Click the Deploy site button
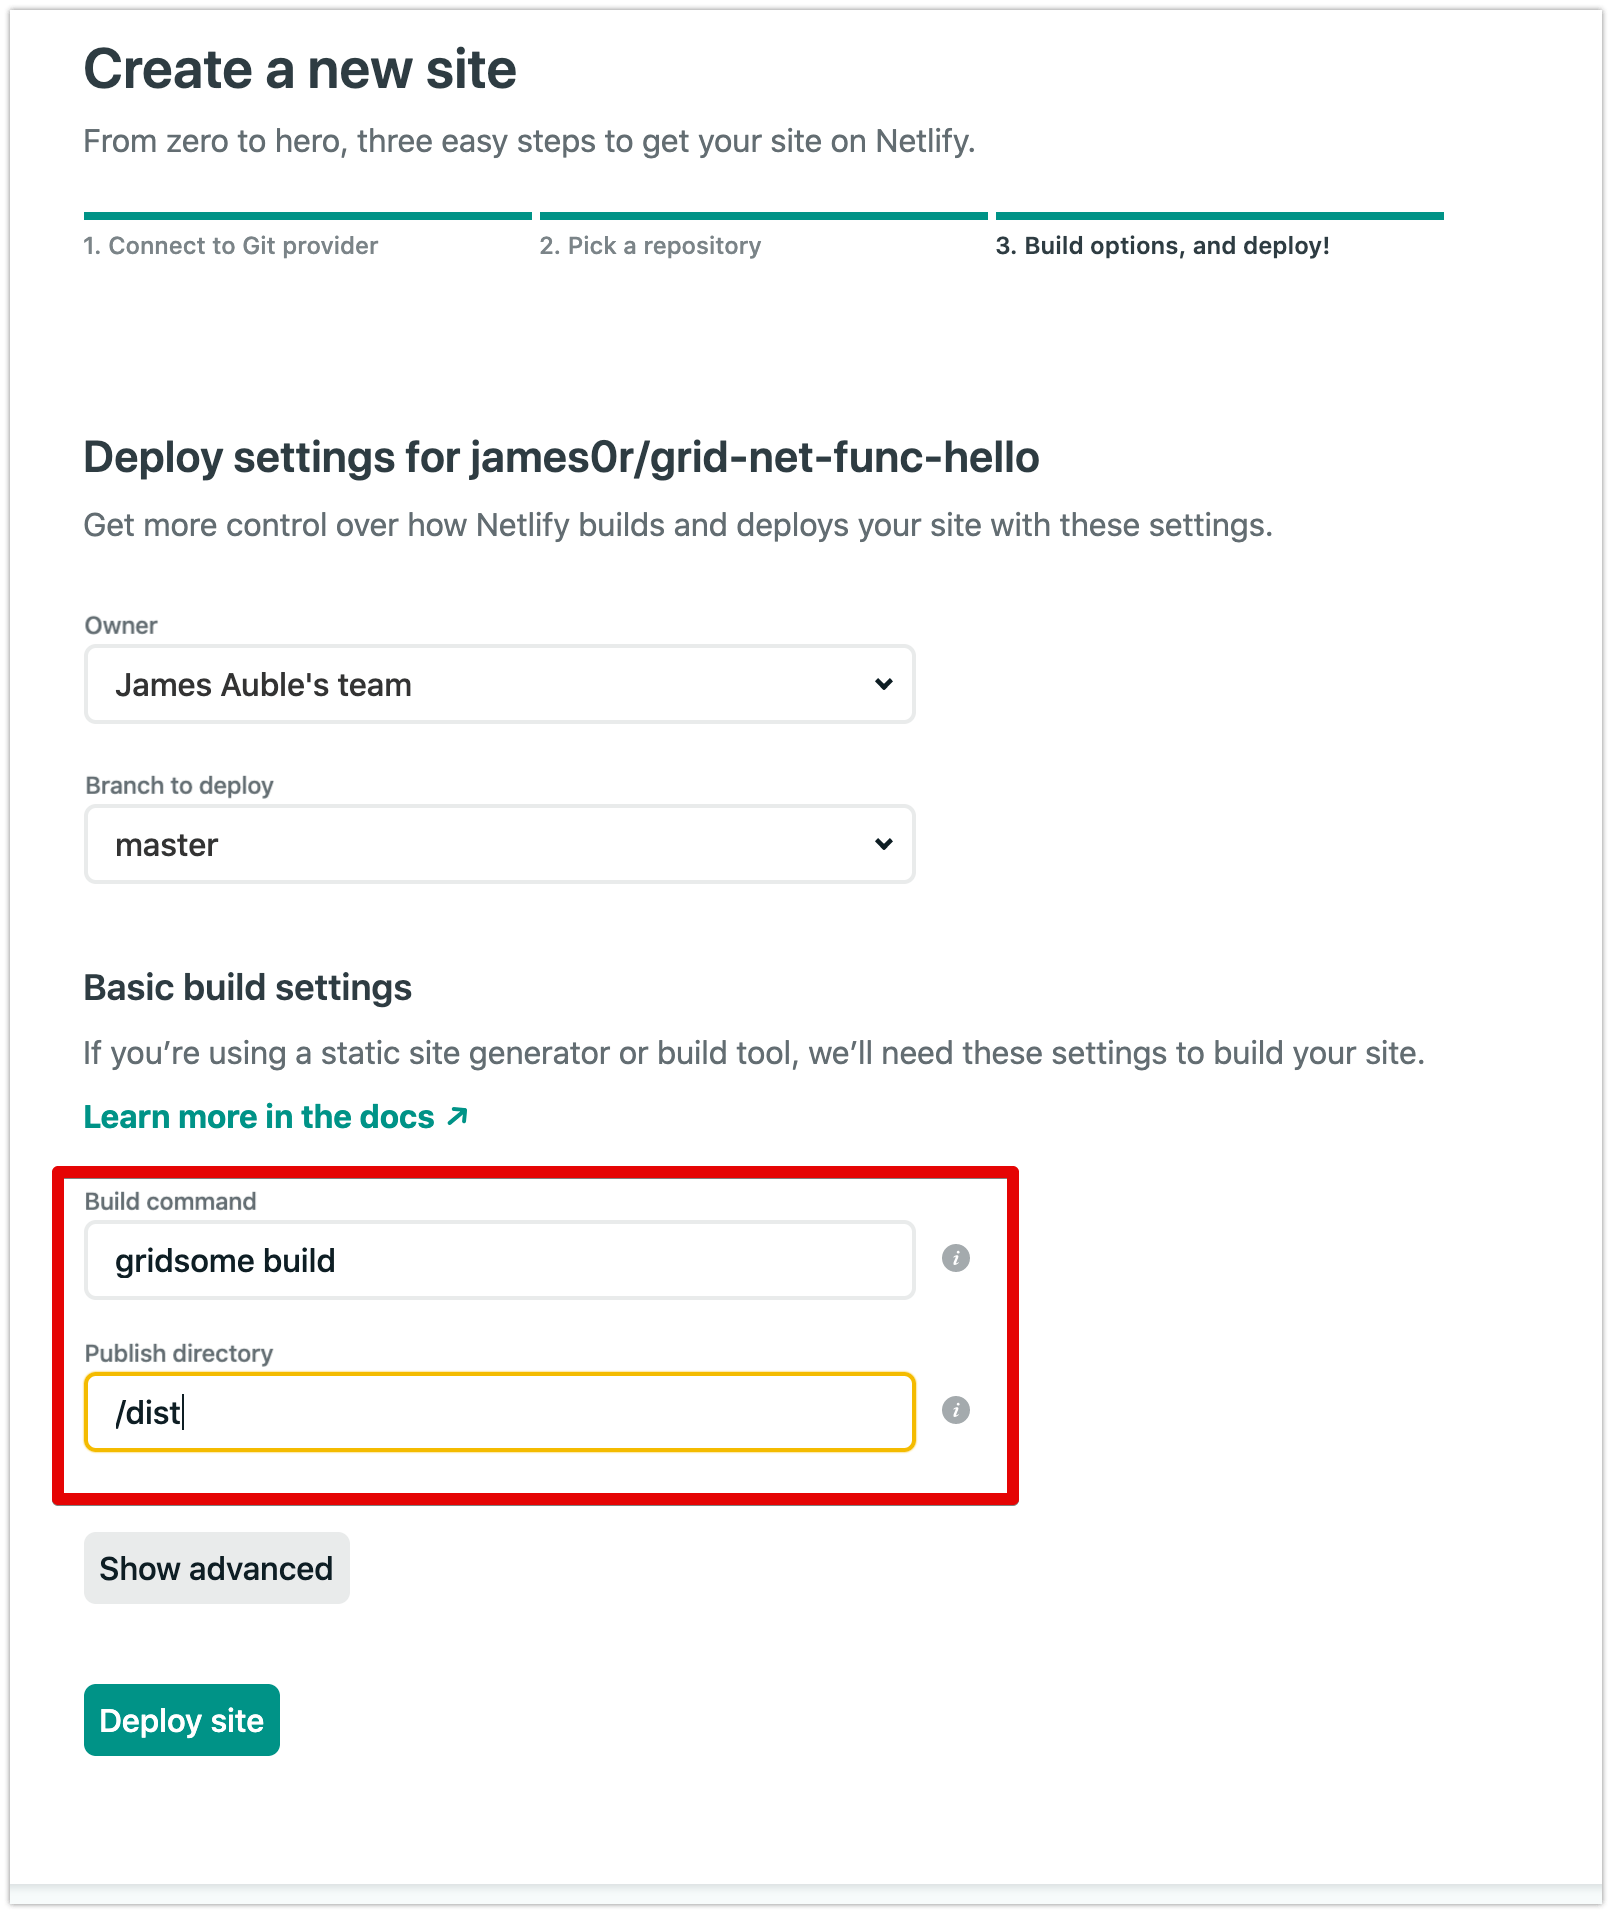Image resolution: width=1612 pixels, height=1914 pixels. coord(181,1719)
